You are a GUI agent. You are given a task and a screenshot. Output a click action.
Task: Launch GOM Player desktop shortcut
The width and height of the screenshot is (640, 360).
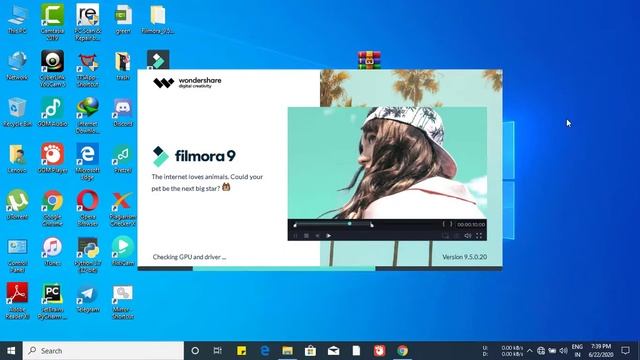point(52,158)
